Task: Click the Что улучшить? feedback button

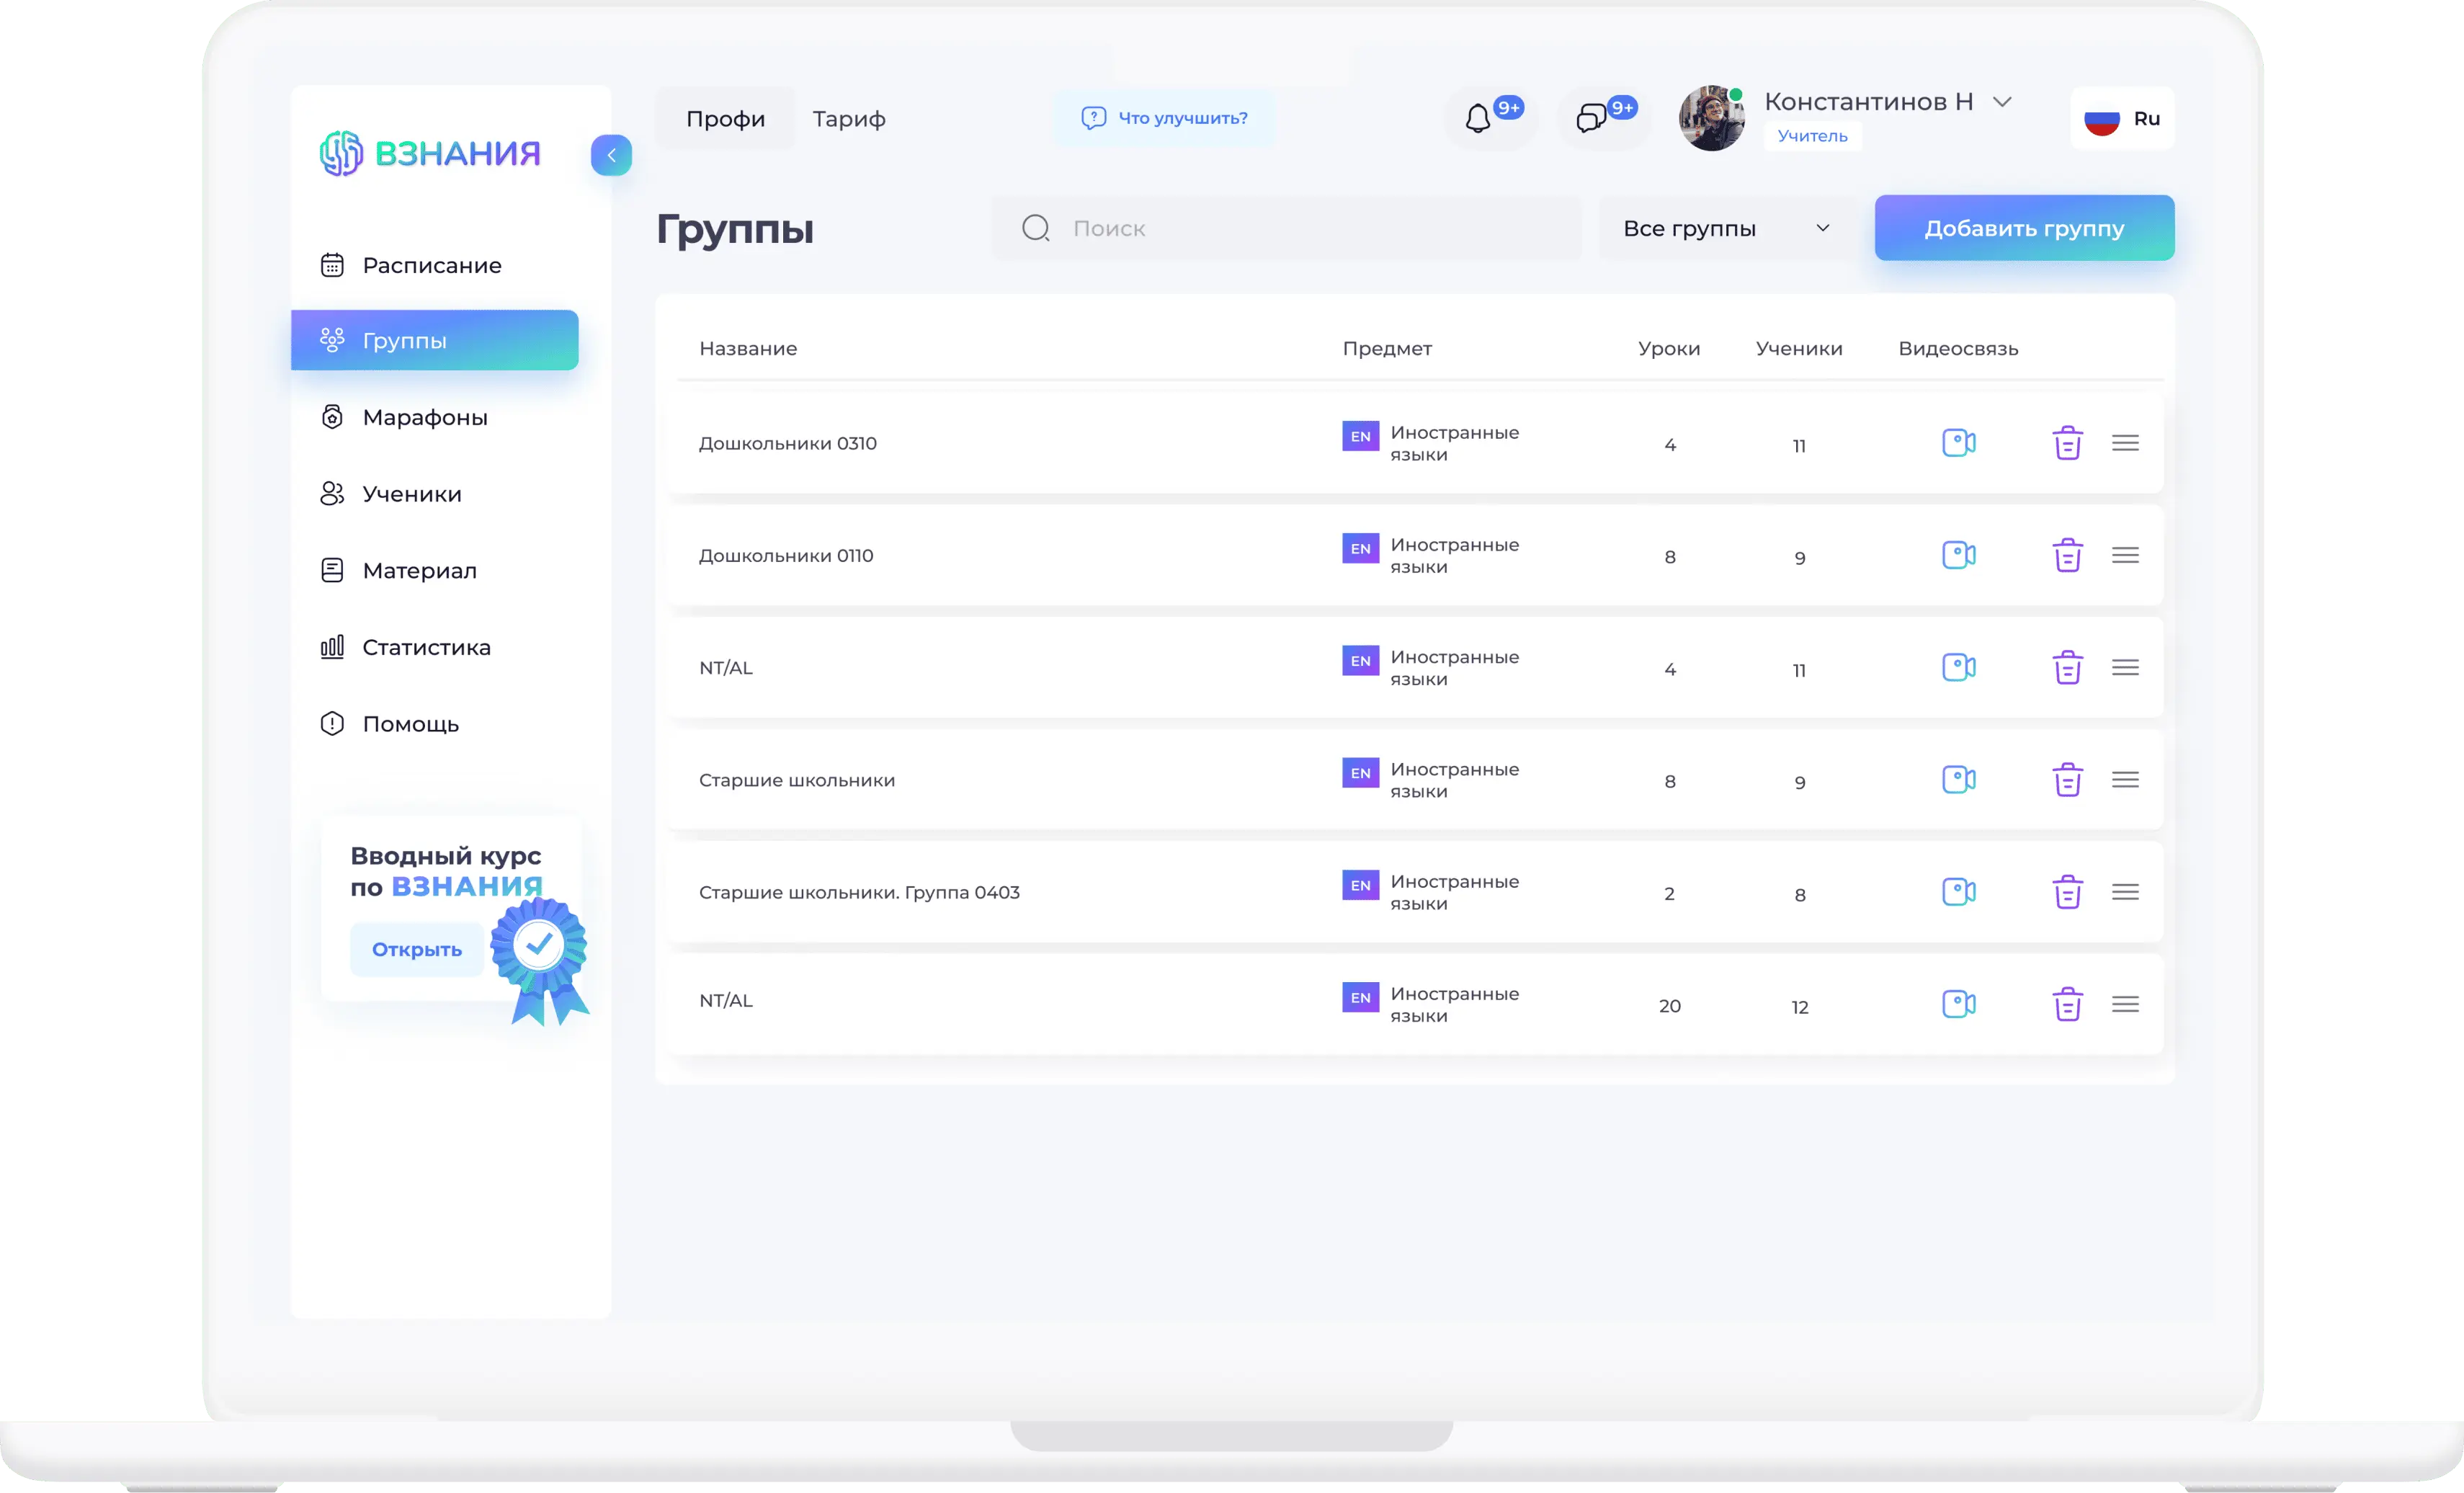Action: [x=1164, y=118]
